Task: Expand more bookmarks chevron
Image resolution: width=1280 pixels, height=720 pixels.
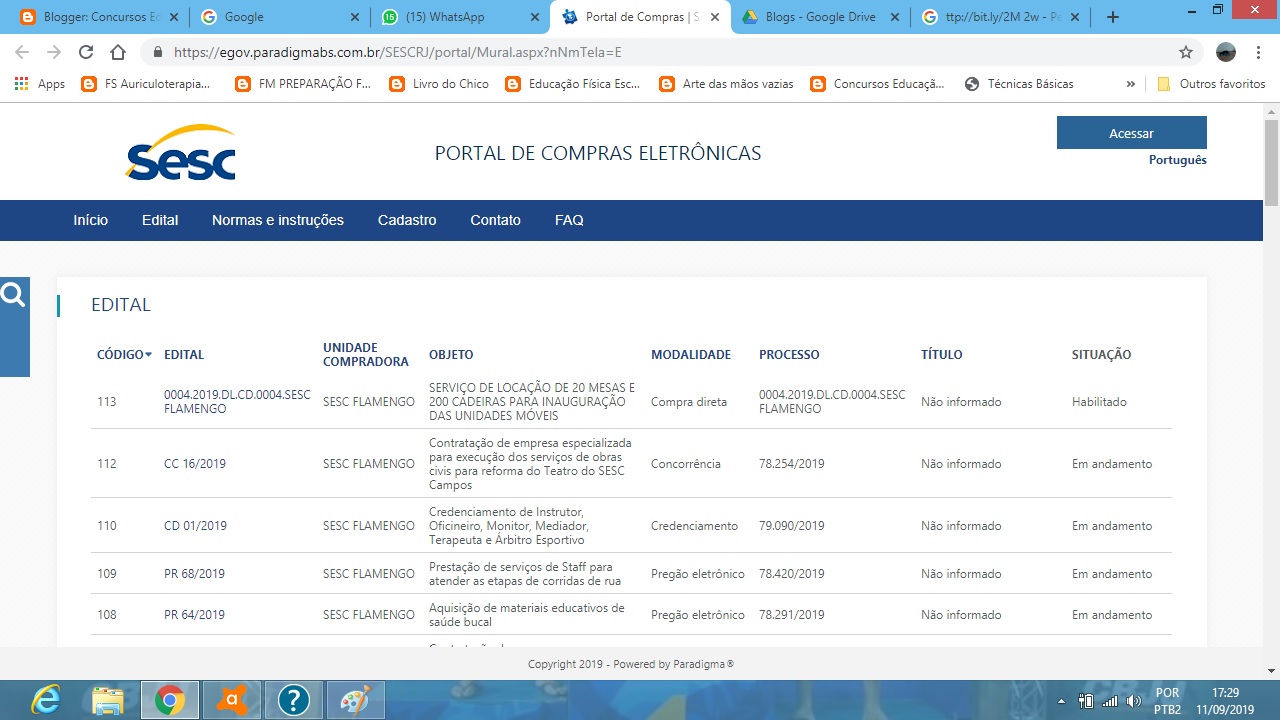Action: click(x=1130, y=84)
